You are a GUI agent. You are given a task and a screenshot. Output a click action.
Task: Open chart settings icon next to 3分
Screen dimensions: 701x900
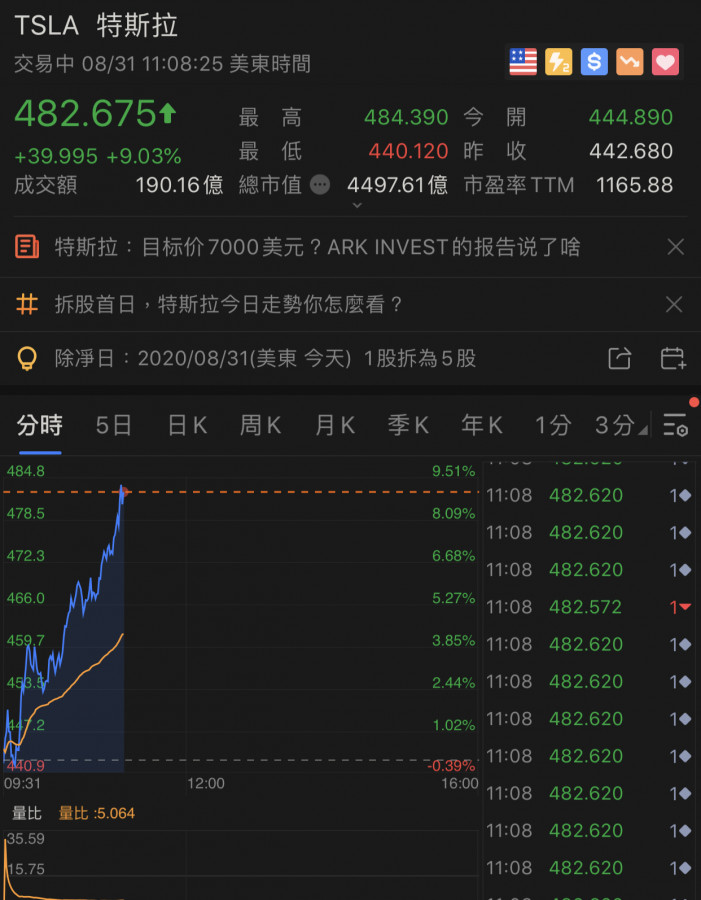click(675, 425)
